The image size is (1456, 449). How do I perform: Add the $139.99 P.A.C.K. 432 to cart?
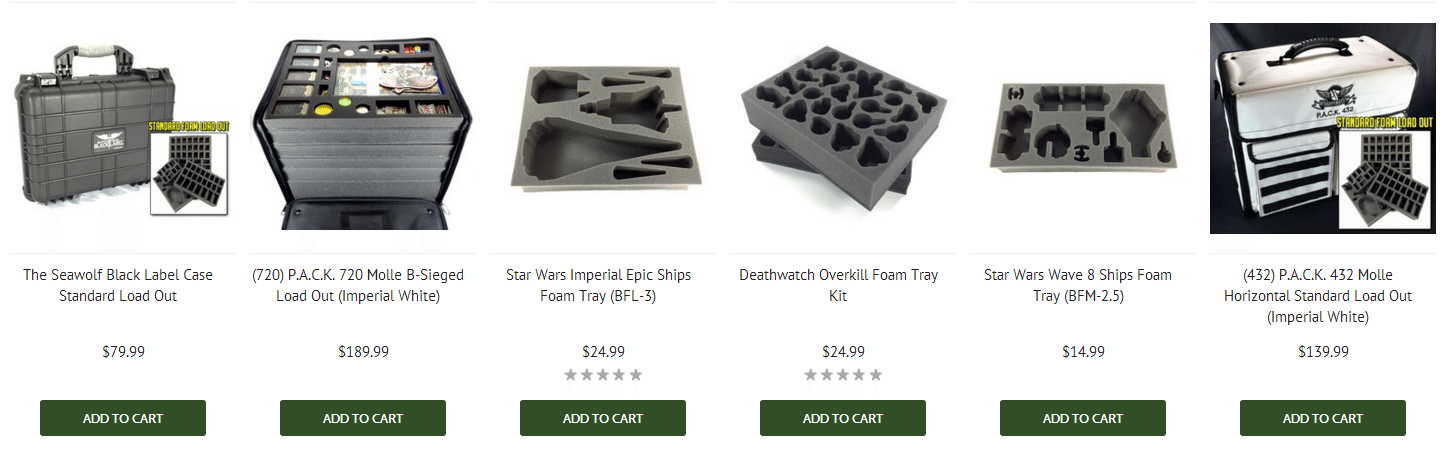click(1323, 418)
